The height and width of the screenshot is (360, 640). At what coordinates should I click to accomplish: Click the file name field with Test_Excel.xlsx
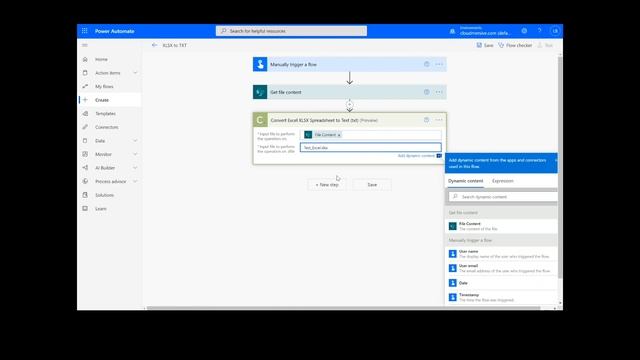click(x=371, y=147)
